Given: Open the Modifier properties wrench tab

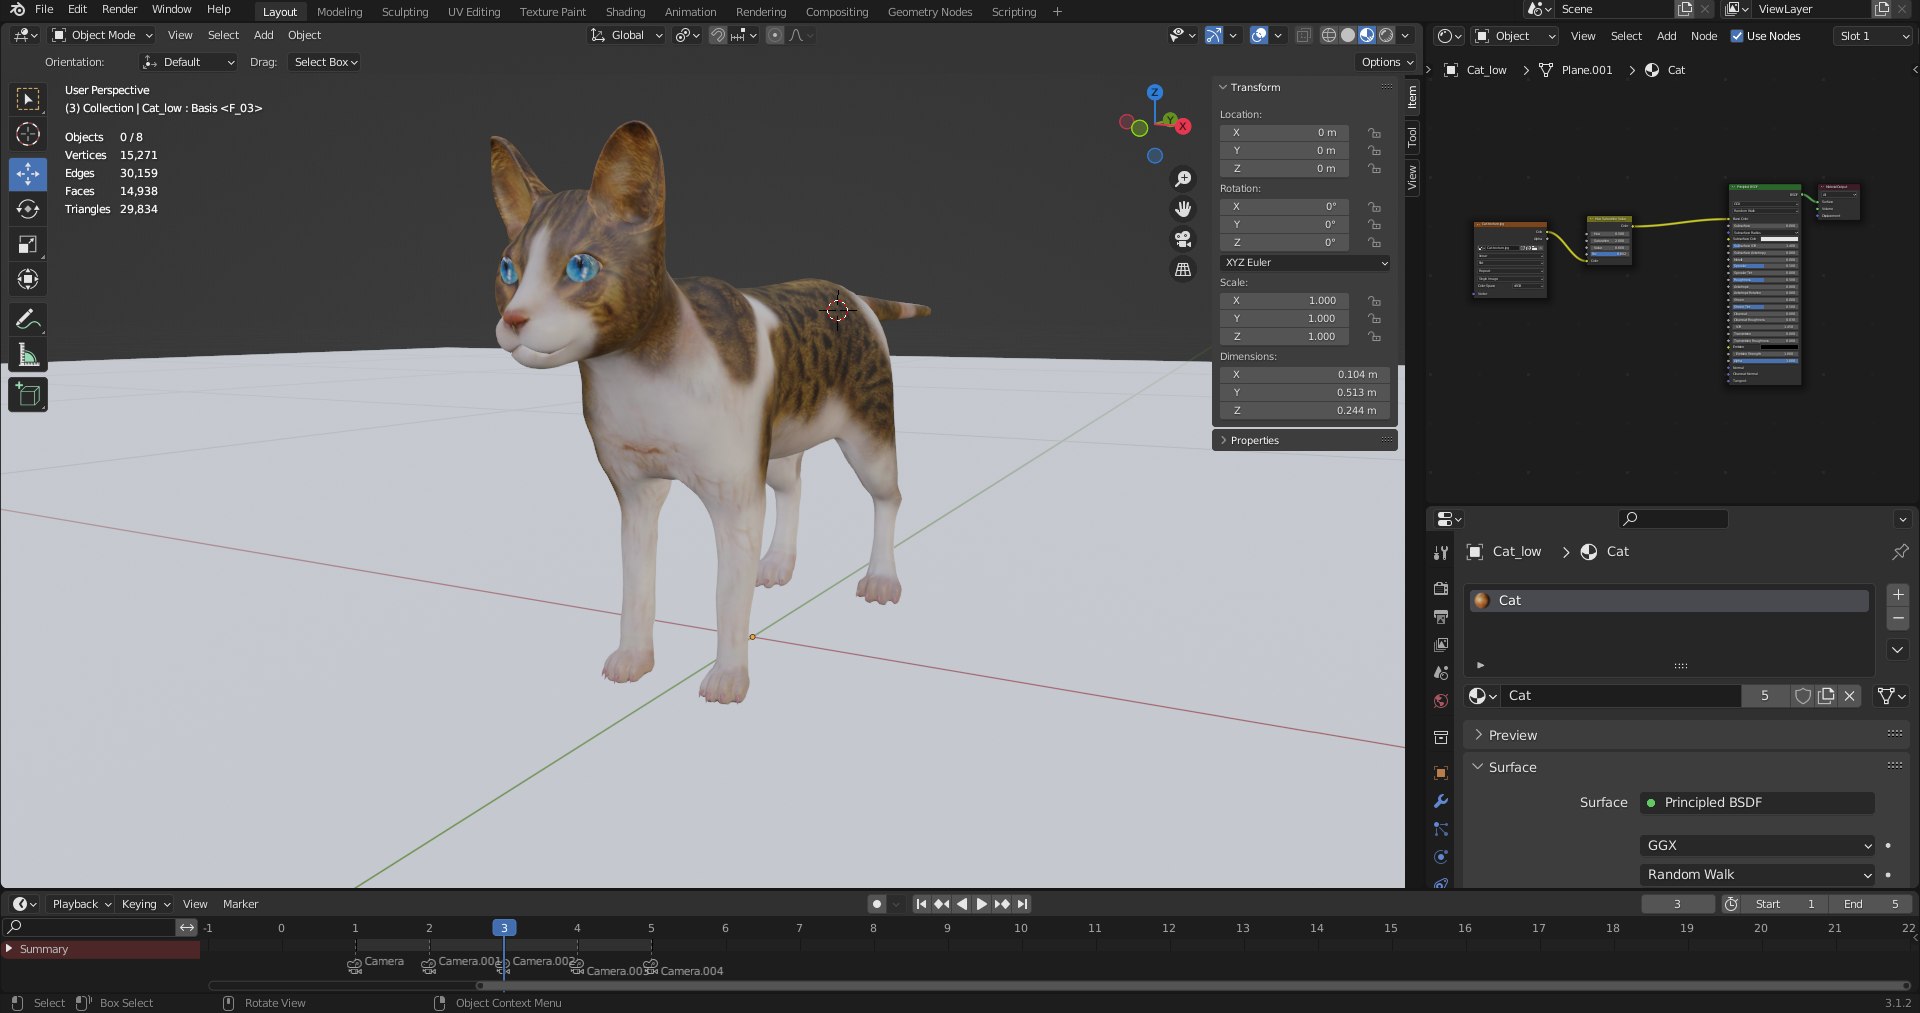Looking at the screenshot, I should (x=1441, y=801).
